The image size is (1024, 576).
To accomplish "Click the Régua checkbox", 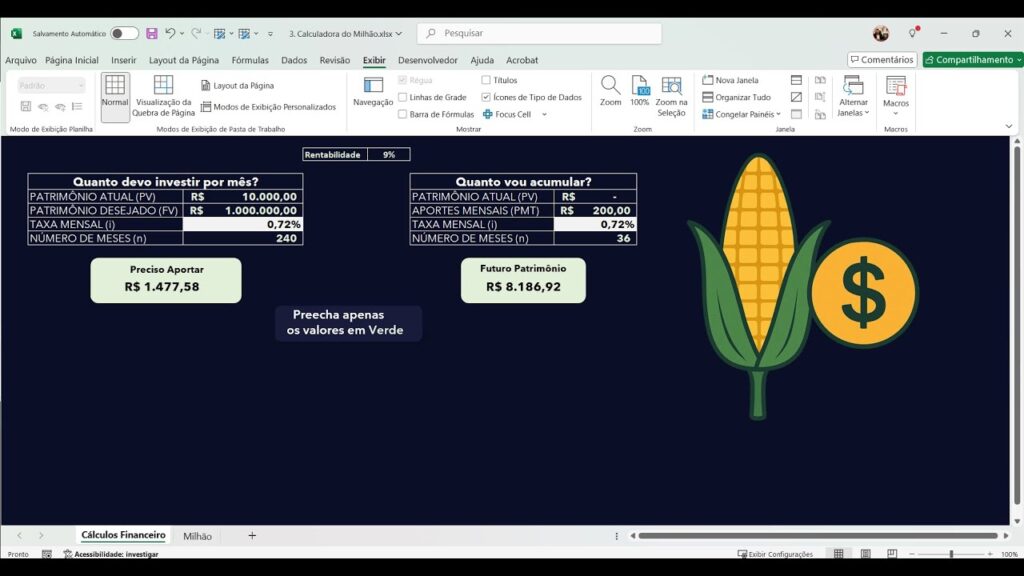I will click(402, 80).
